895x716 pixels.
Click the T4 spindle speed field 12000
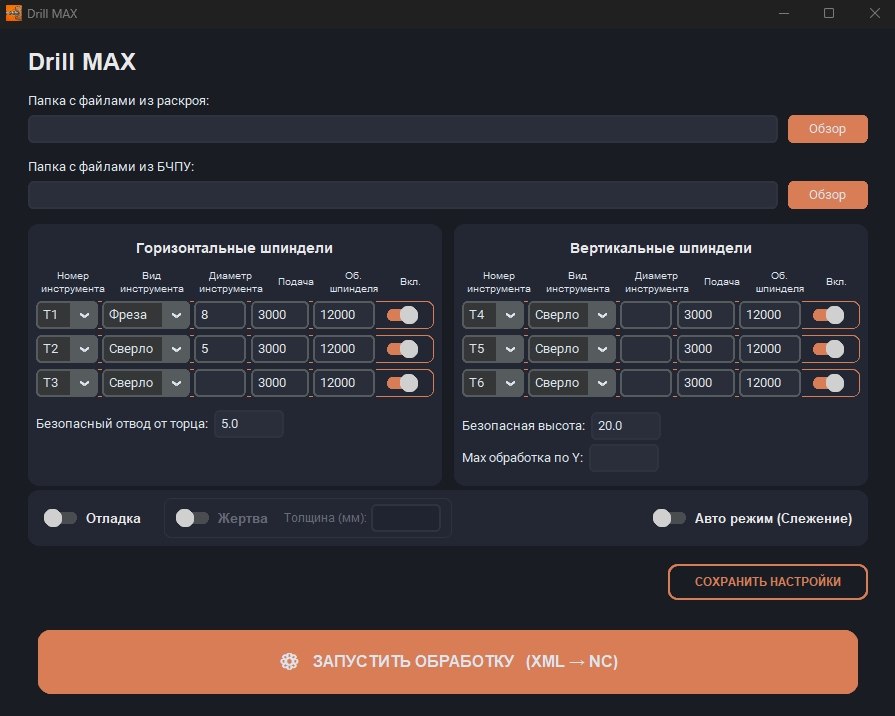(770, 315)
